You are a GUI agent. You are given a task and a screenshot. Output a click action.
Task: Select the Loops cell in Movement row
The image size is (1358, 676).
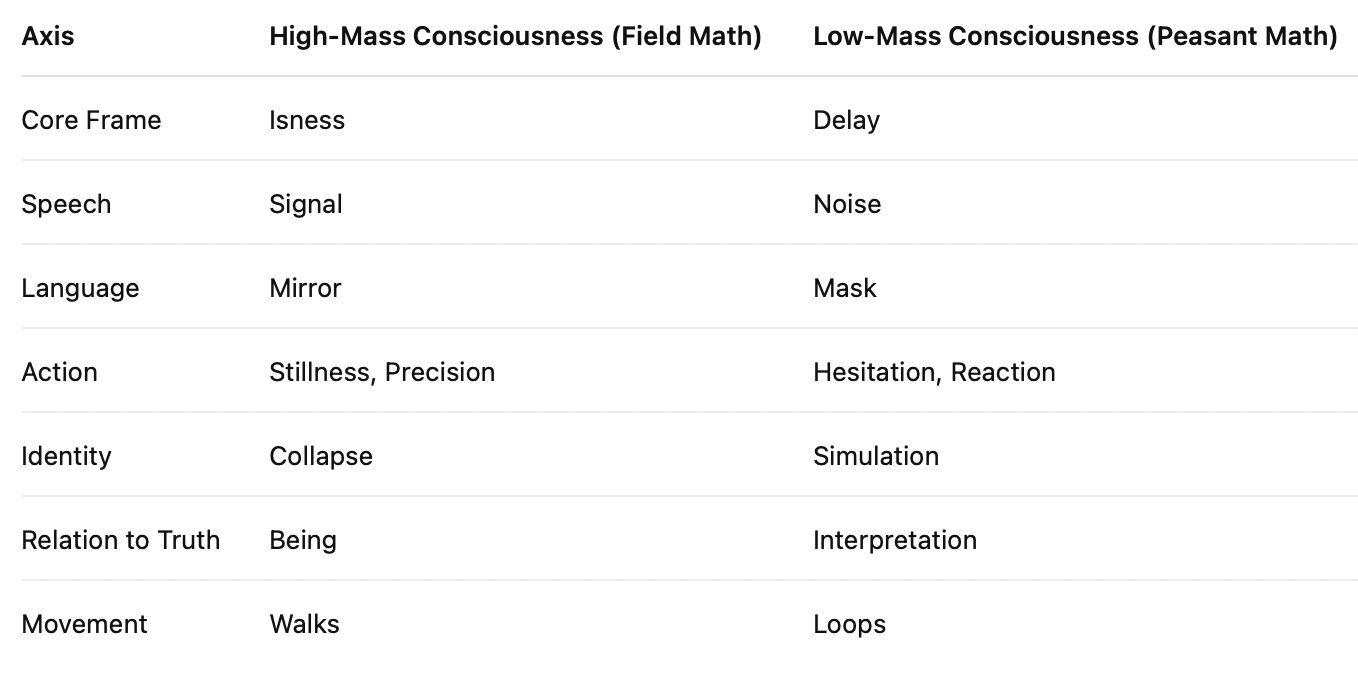coord(849,624)
